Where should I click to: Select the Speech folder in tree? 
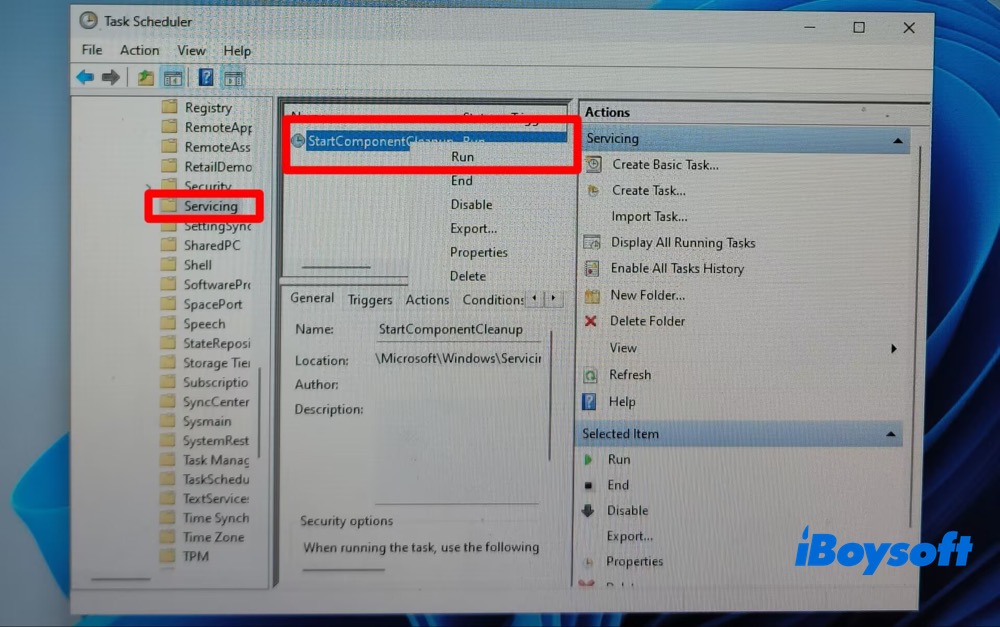204,323
